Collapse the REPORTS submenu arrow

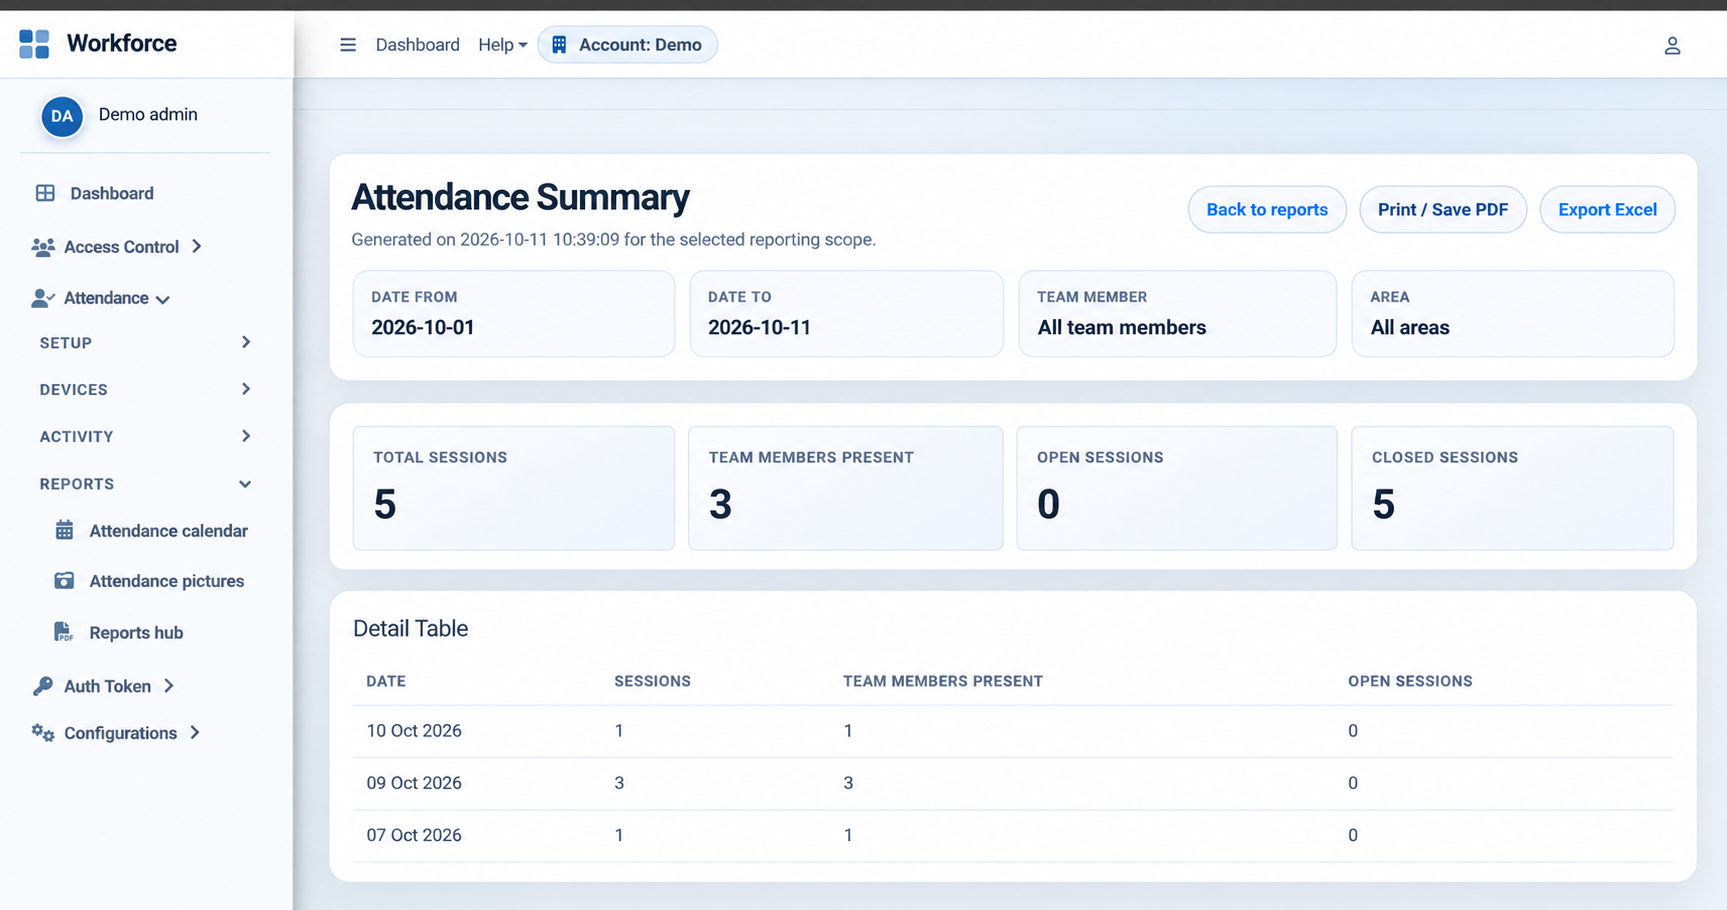point(245,484)
